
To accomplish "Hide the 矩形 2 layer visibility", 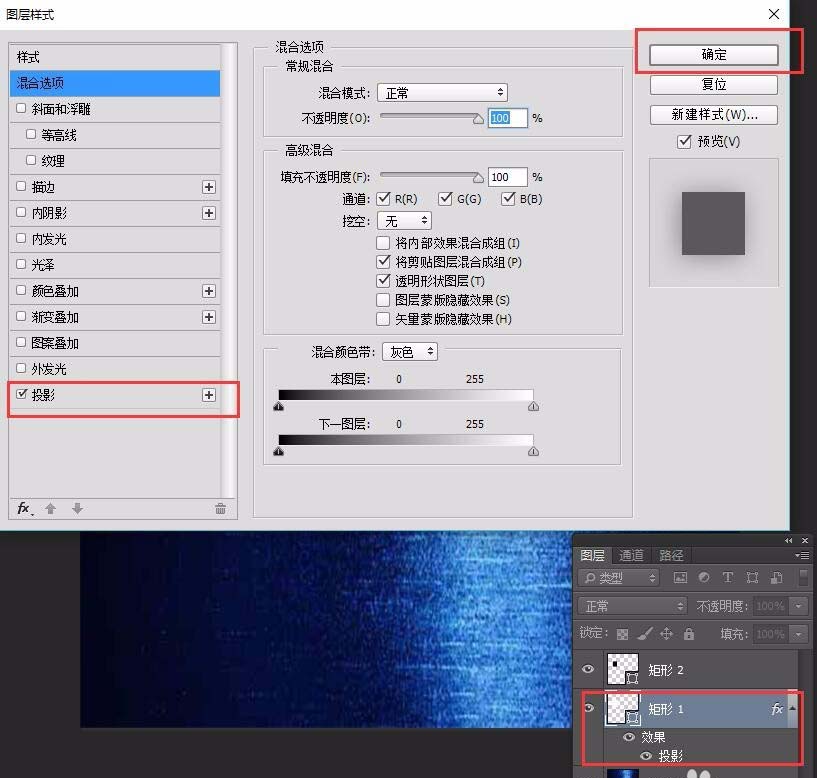I will [x=590, y=669].
